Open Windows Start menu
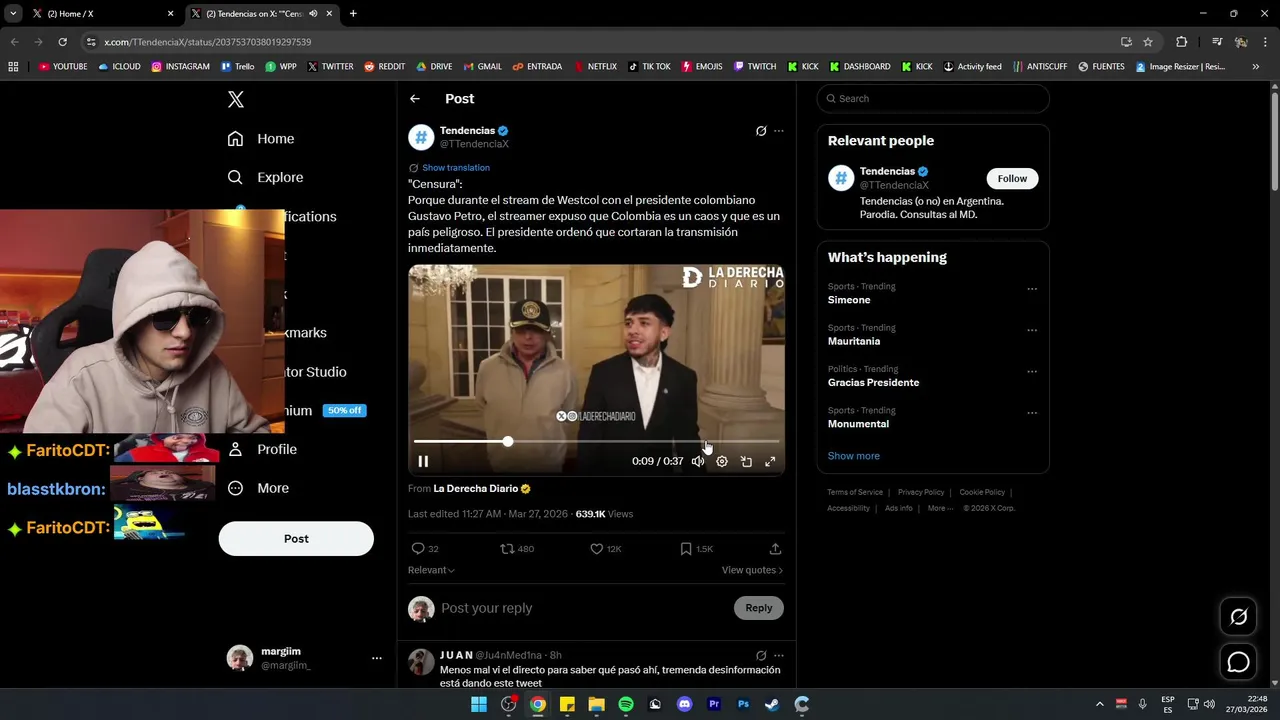The width and height of the screenshot is (1280, 720). click(x=479, y=704)
